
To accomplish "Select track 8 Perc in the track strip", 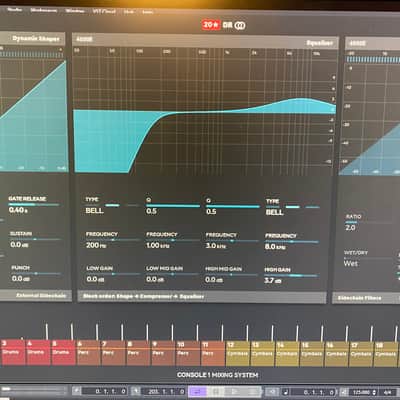I will coord(138,353).
